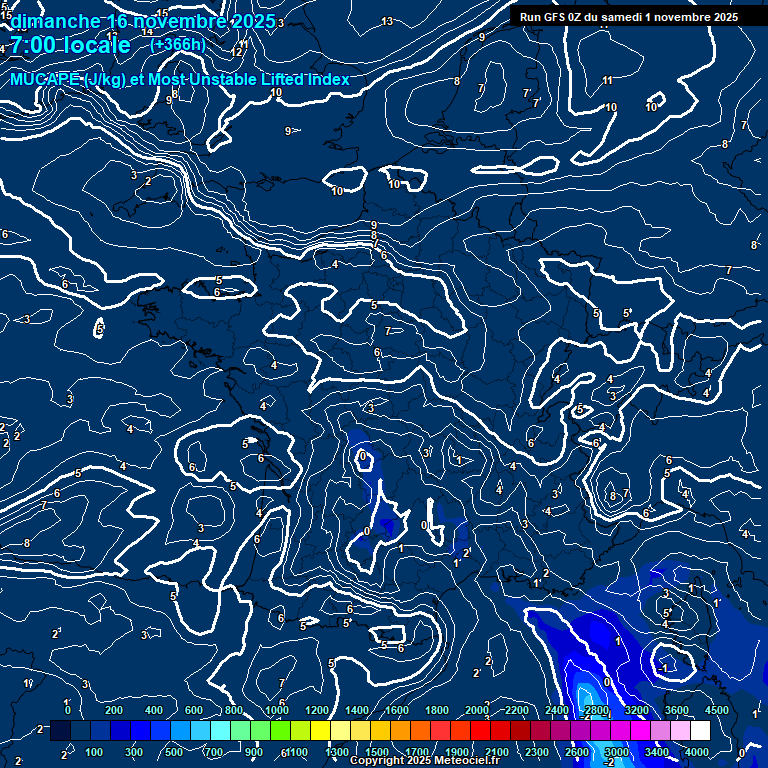The height and width of the screenshot is (768, 768).
Task: Click the '1800' legend value
Action: [x=437, y=710]
